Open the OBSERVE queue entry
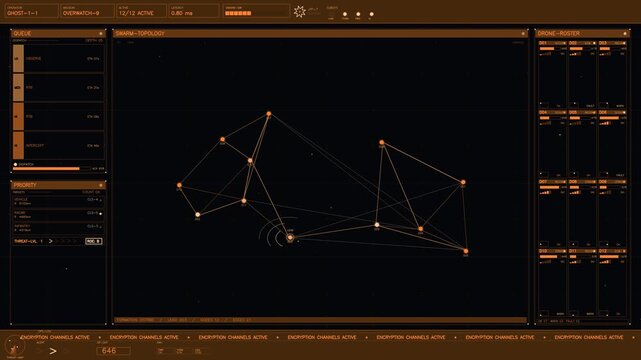Image resolution: width=641 pixels, height=360 pixels. pos(58,58)
